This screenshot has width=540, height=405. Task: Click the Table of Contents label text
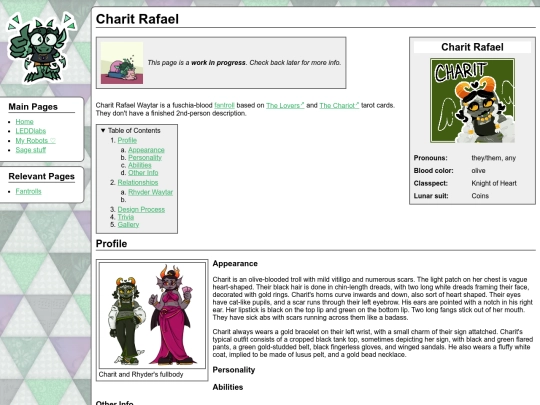point(134,131)
